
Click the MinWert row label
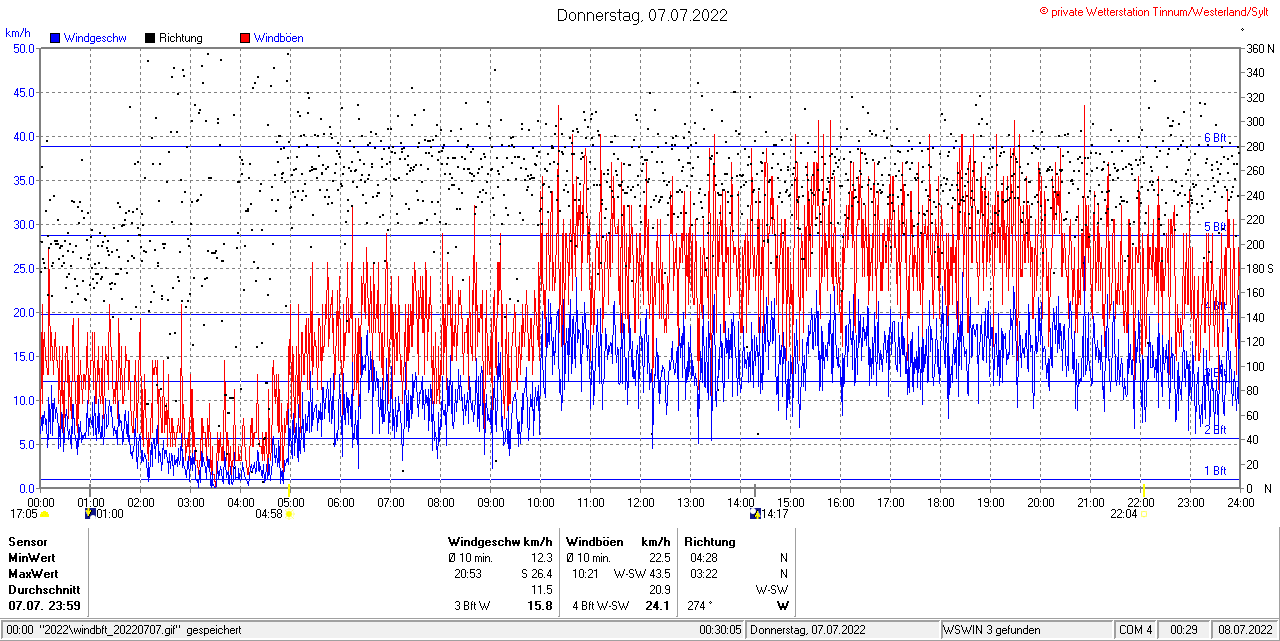[32, 558]
